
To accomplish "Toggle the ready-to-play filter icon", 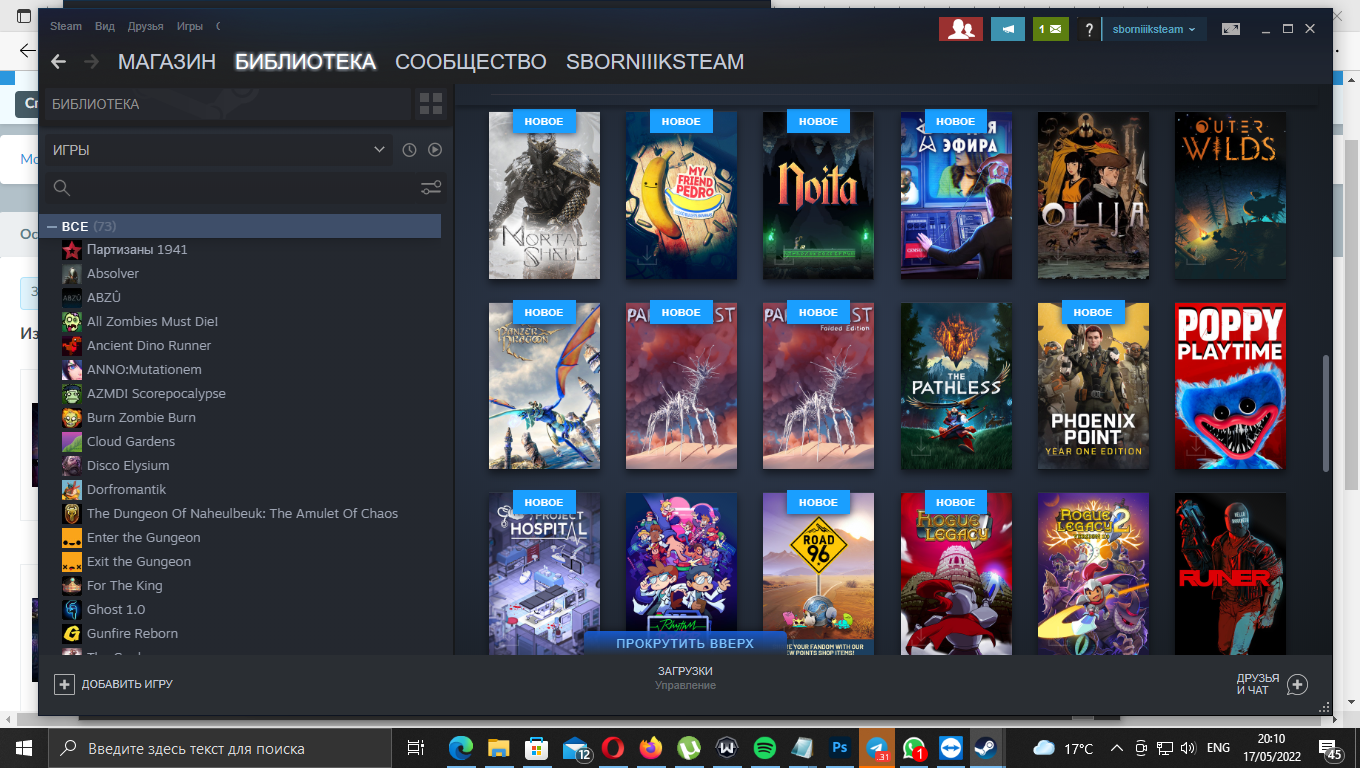I will pyautogui.click(x=435, y=150).
